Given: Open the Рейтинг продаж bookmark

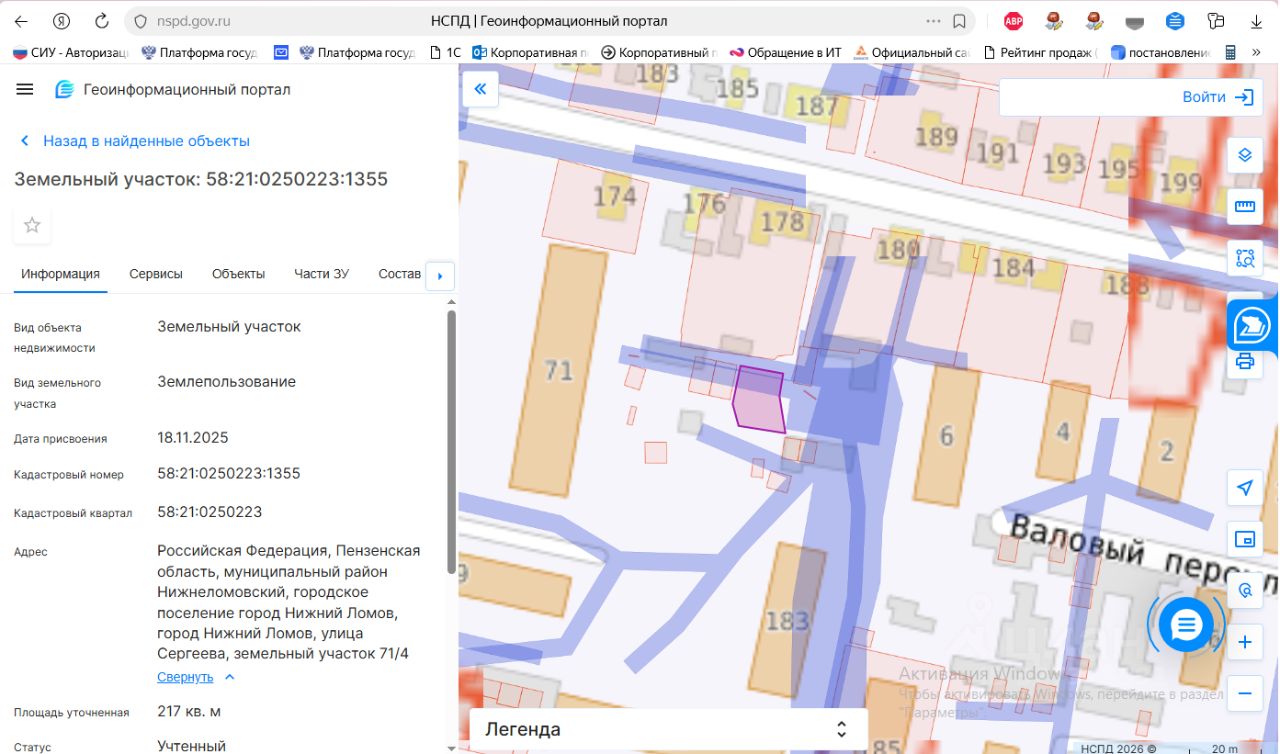Looking at the screenshot, I should click(1041, 52).
